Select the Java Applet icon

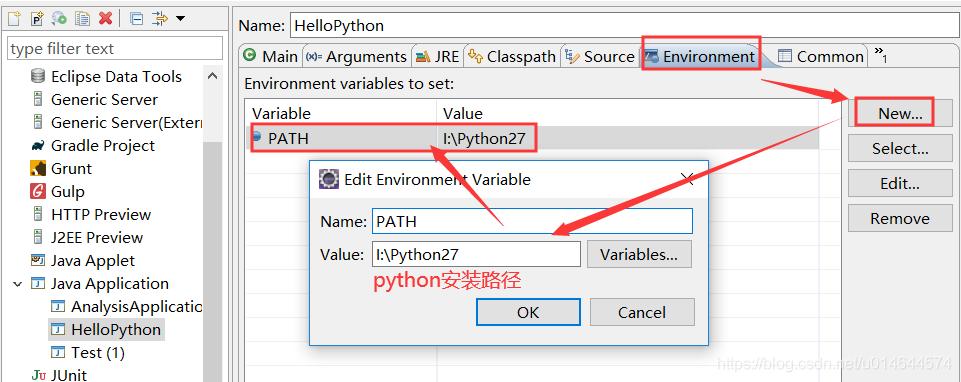[38, 261]
